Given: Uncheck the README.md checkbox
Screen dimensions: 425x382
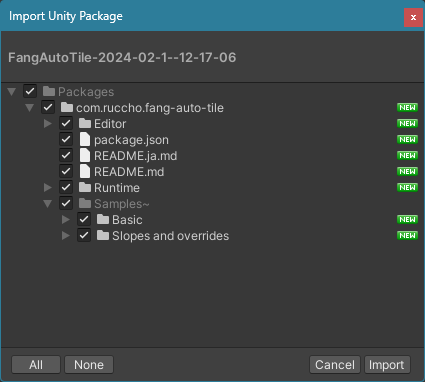Looking at the screenshot, I should [66, 171].
